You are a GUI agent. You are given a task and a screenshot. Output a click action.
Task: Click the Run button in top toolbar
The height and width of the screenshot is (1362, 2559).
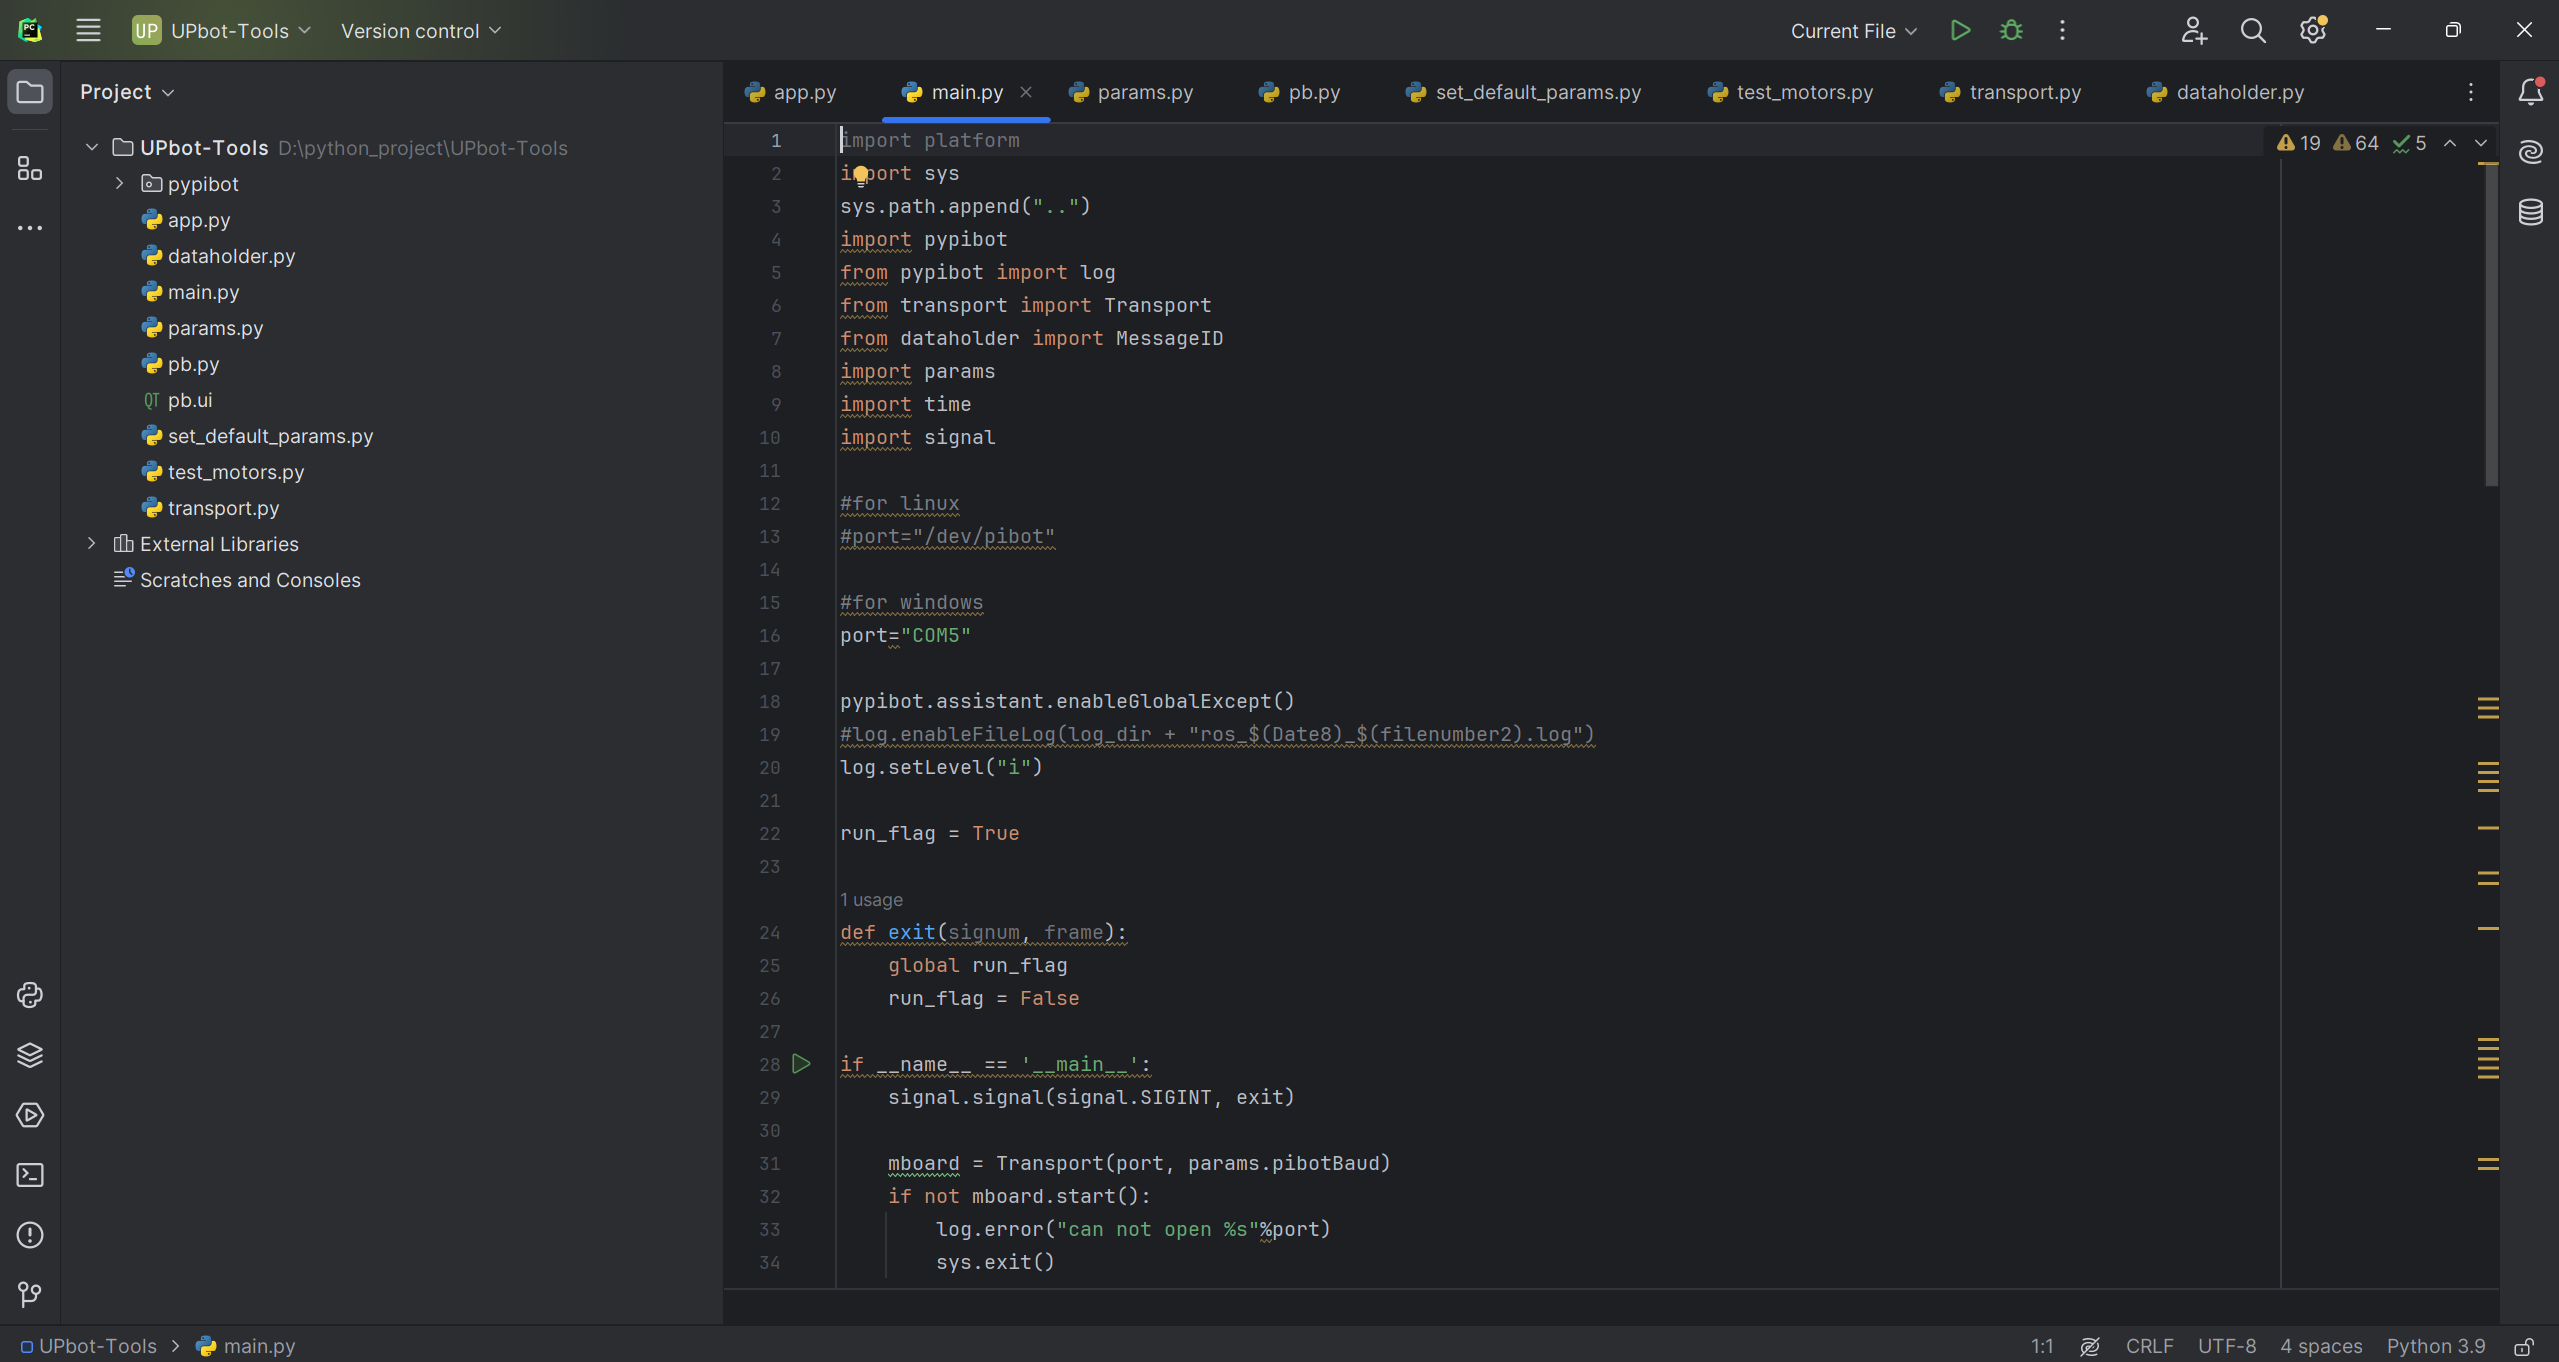pyautogui.click(x=1960, y=31)
